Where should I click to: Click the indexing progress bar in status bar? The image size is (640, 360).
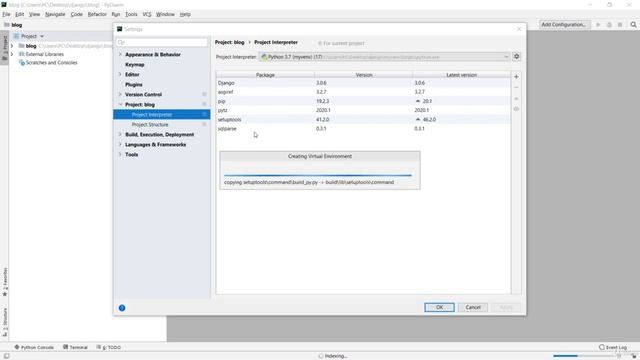585,356
